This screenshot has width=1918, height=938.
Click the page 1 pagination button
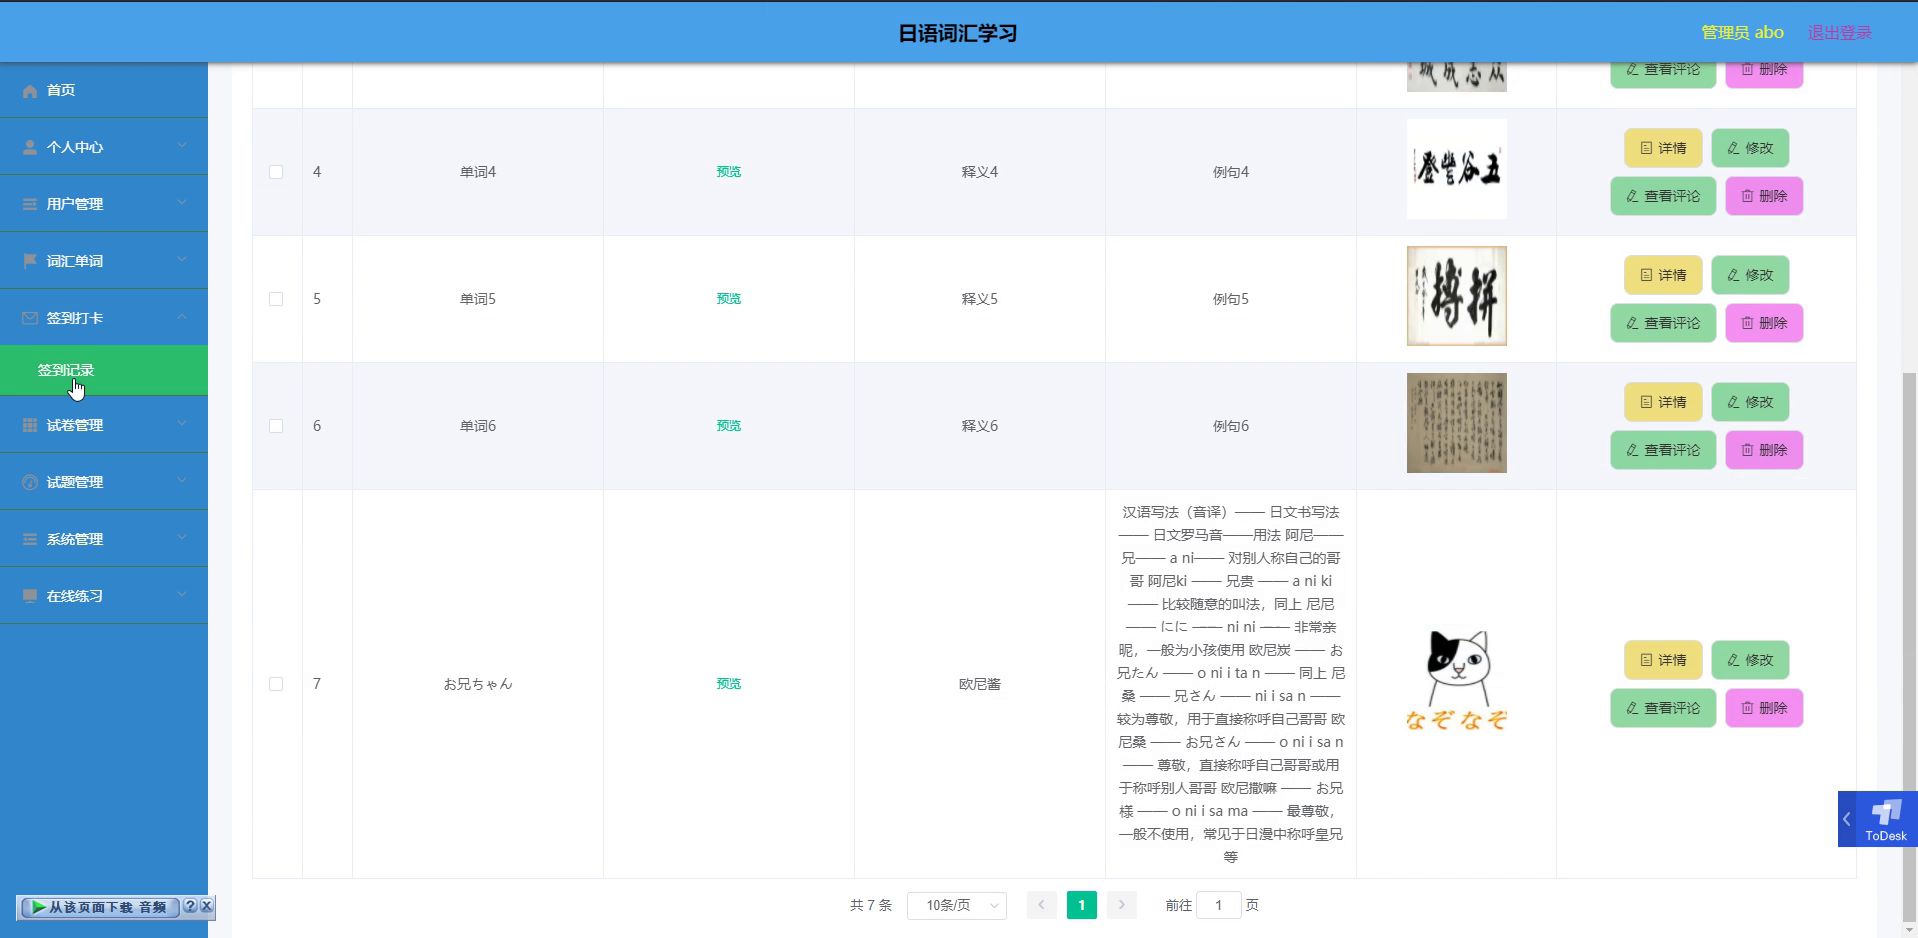pos(1081,905)
